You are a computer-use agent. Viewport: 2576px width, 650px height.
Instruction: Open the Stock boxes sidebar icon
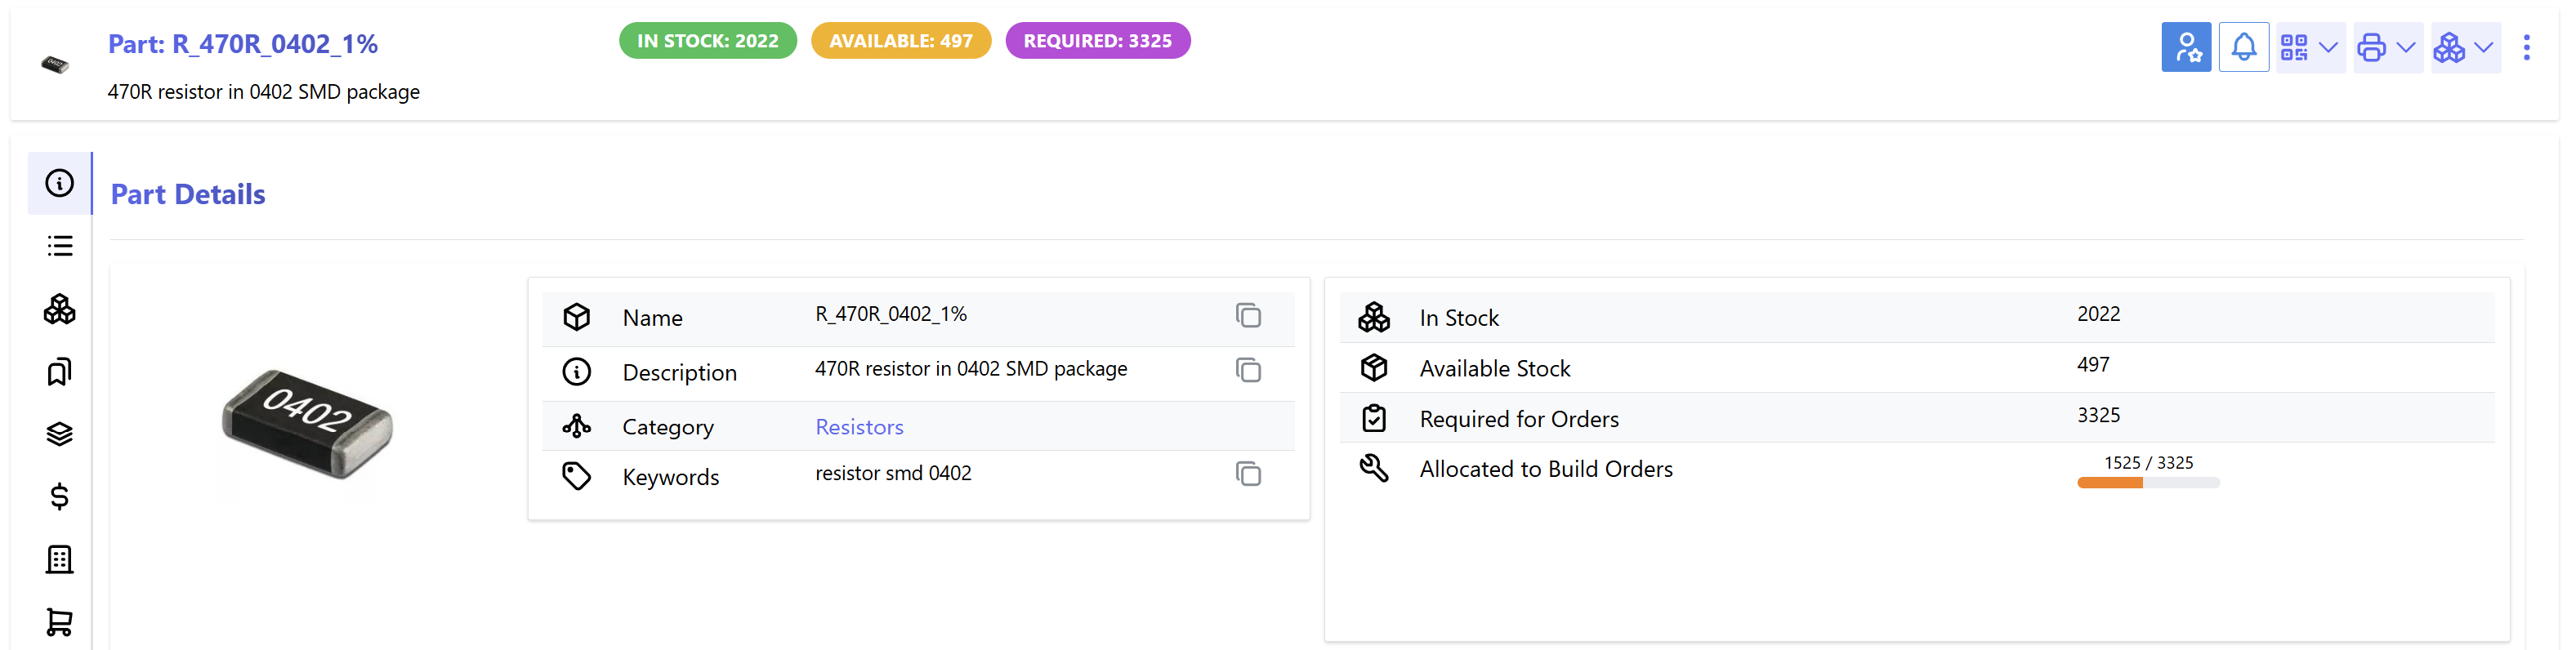click(x=60, y=309)
